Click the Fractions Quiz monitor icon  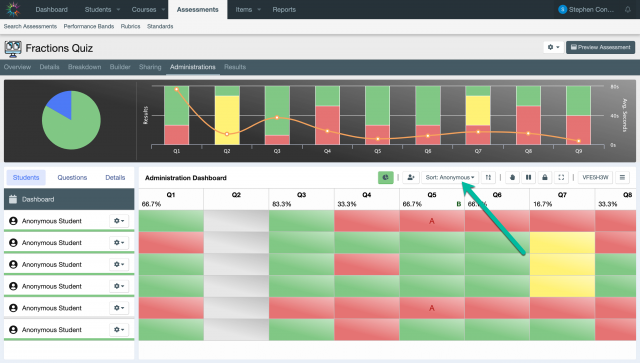coord(13,49)
